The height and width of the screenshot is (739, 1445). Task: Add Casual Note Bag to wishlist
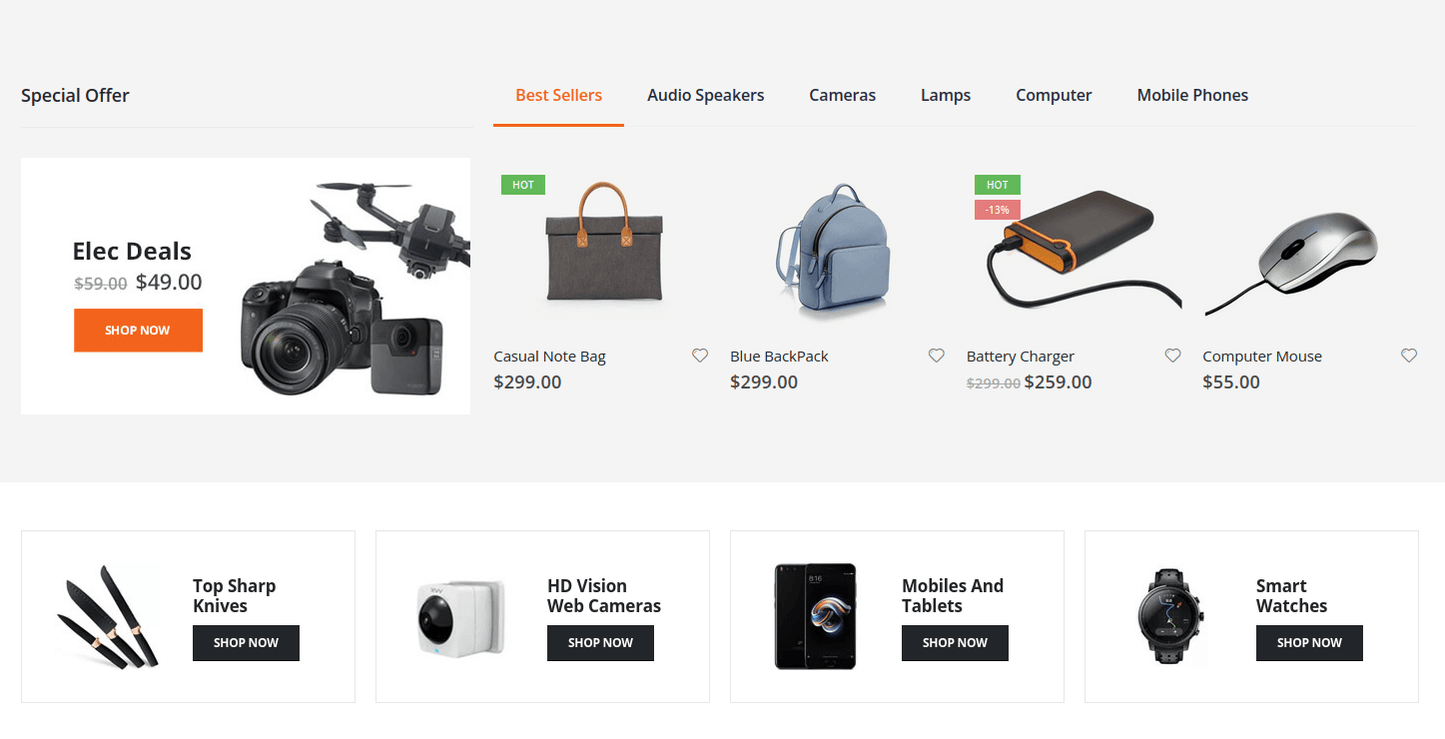point(700,355)
